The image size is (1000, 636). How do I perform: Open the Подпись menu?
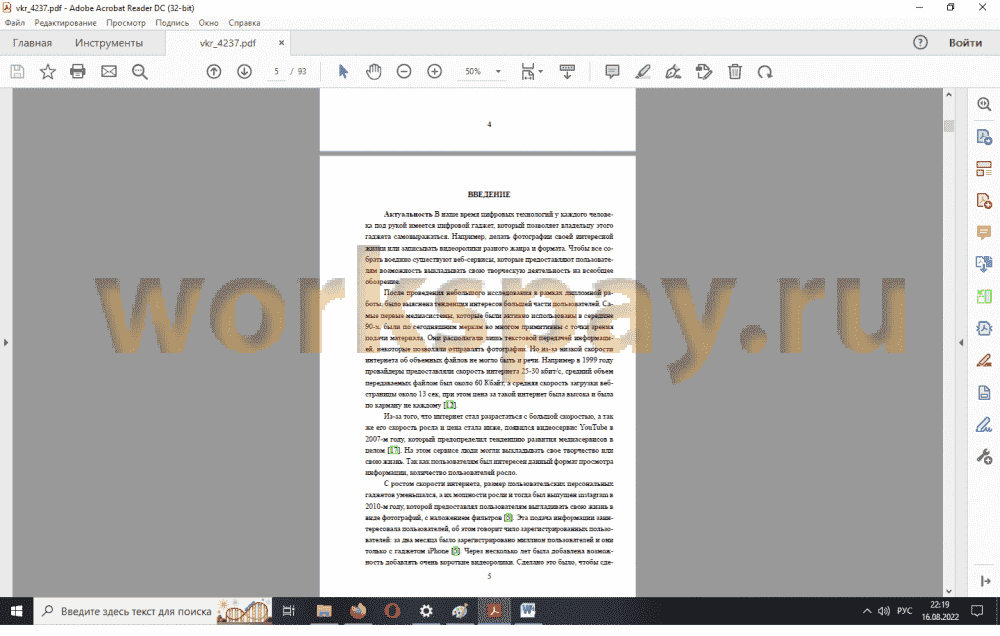[x=172, y=22]
